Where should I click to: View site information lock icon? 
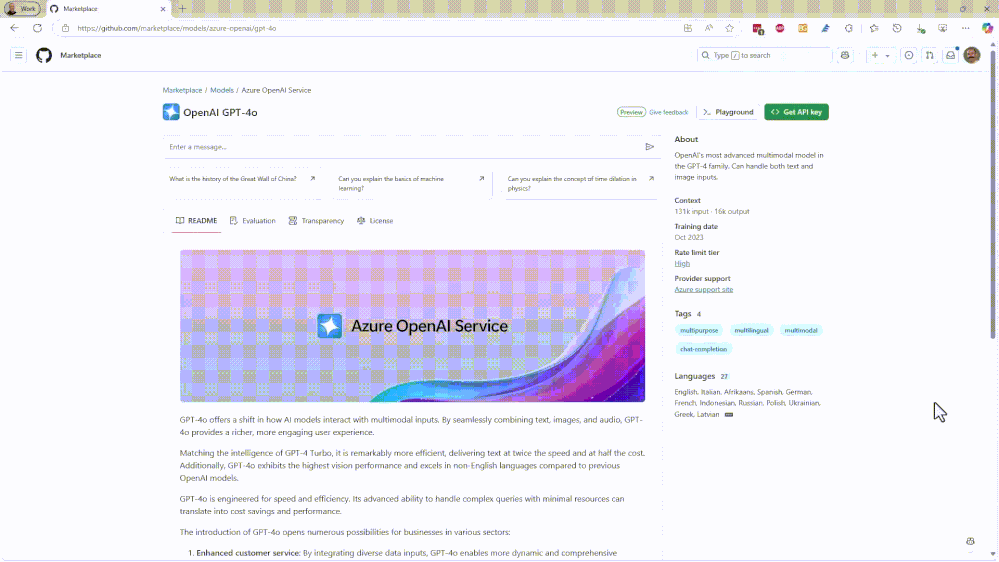coord(65,28)
